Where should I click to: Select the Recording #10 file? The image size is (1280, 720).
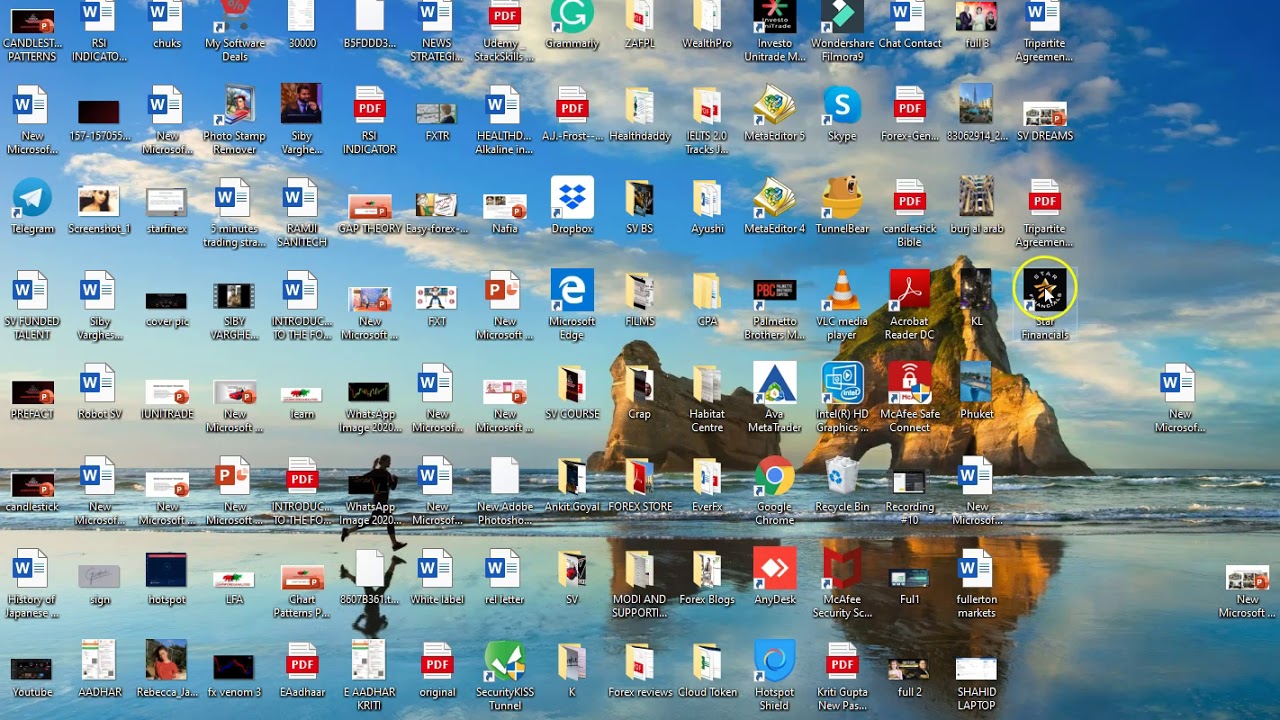tap(910, 491)
